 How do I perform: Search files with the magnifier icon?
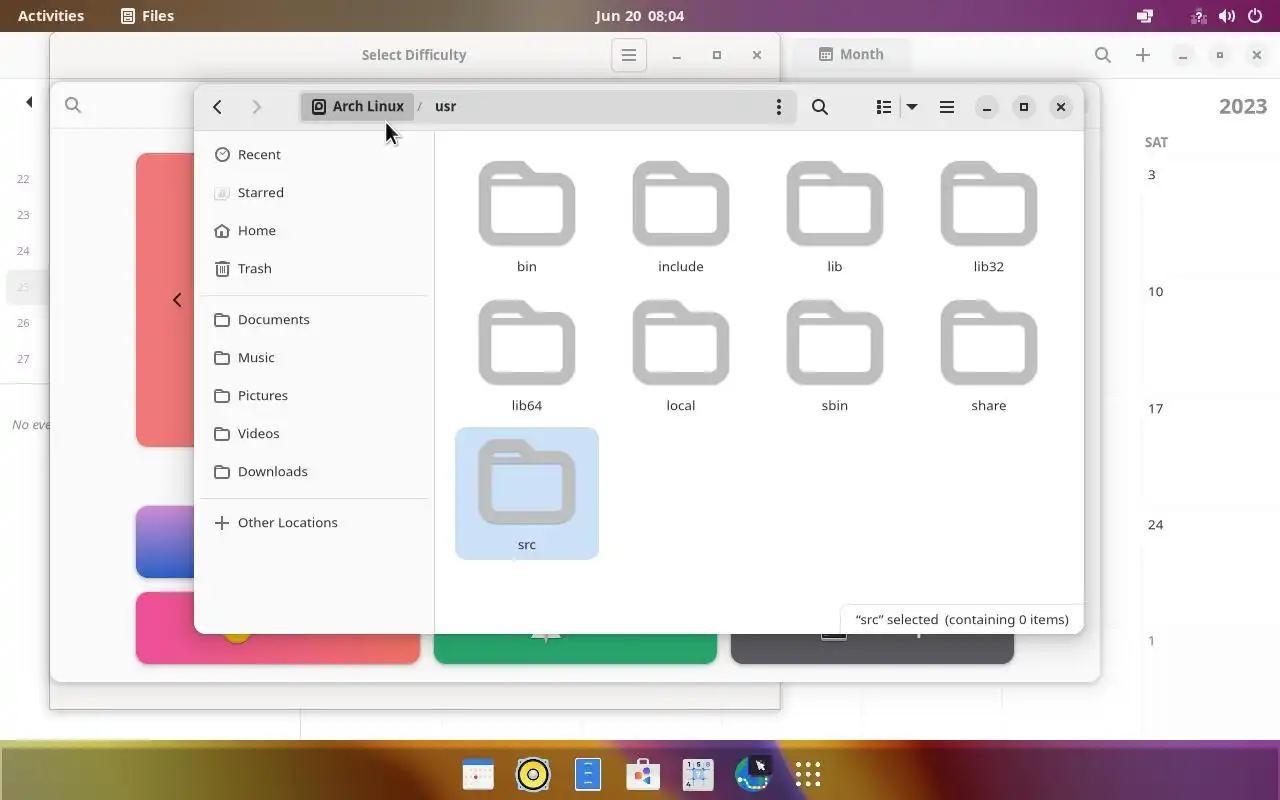coord(820,107)
